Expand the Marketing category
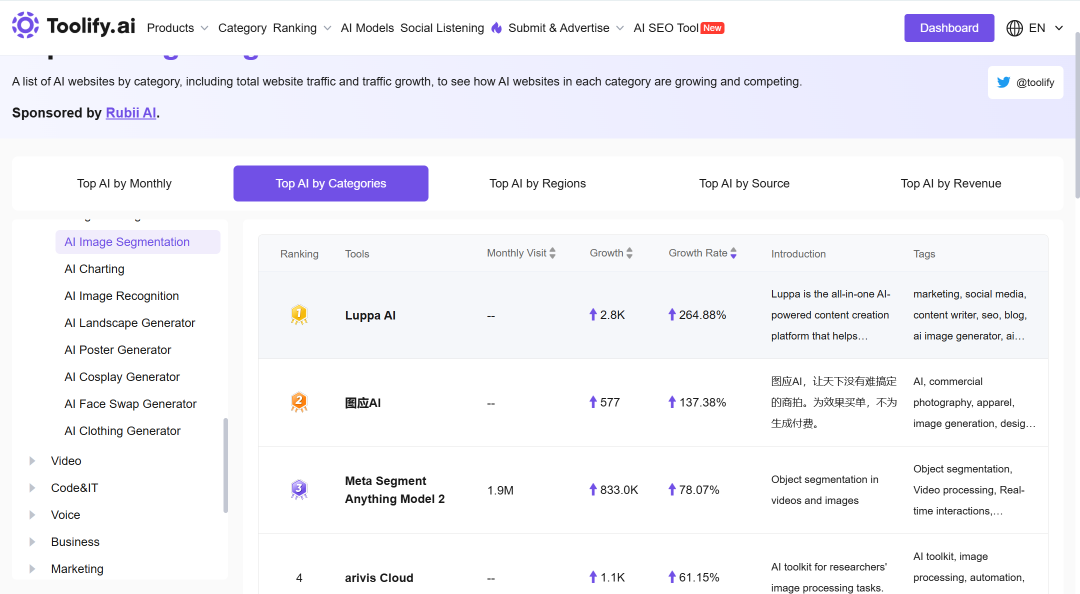The height and width of the screenshot is (594, 1080). [32, 569]
